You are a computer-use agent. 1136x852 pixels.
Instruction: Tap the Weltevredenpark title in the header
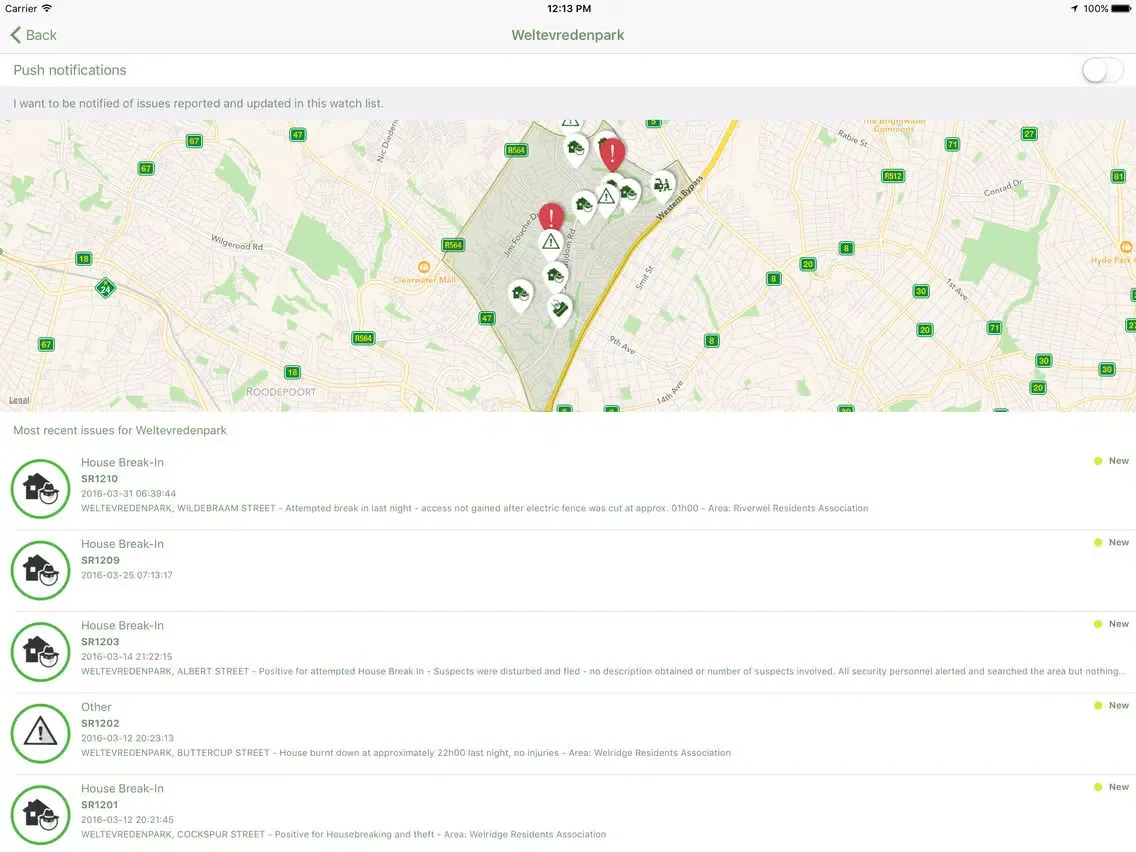[x=568, y=35]
